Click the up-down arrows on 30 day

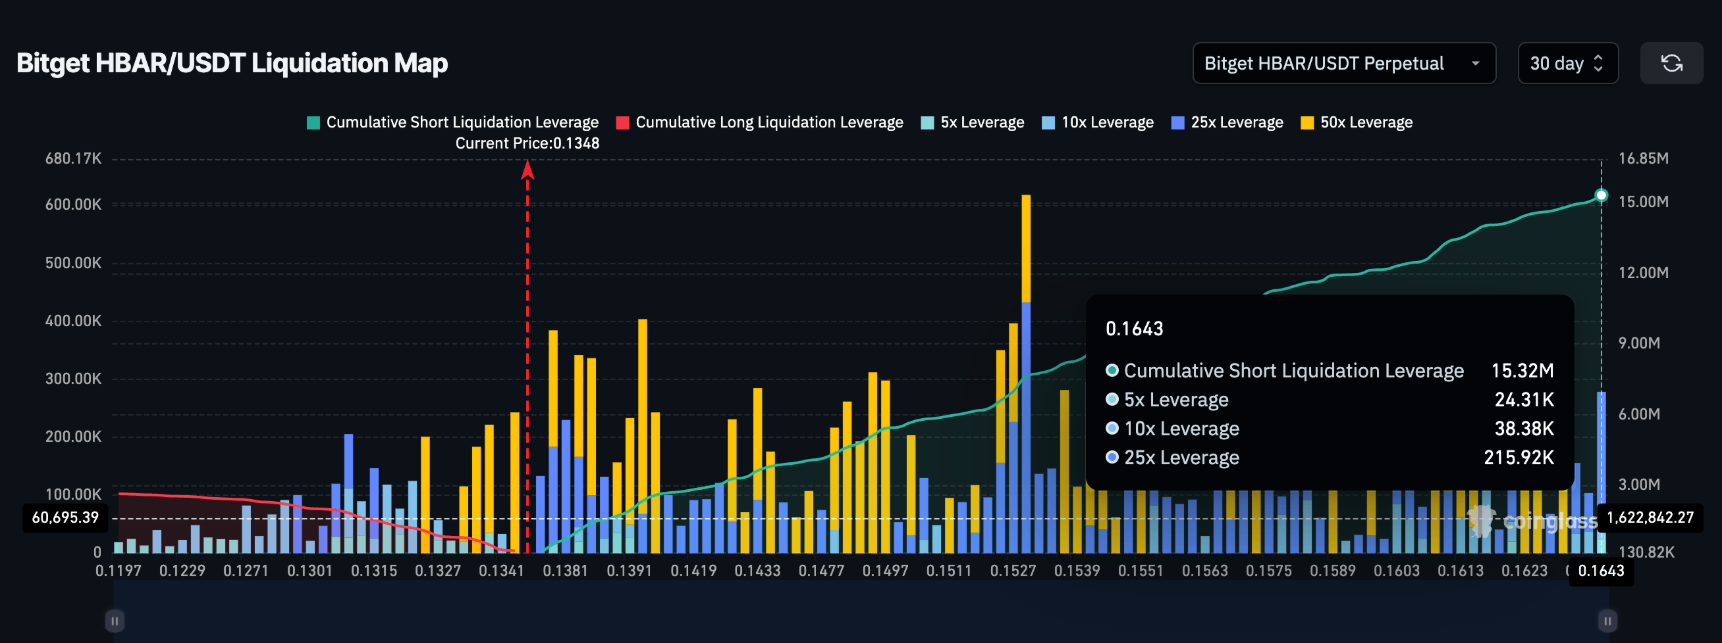click(x=1598, y=64)
